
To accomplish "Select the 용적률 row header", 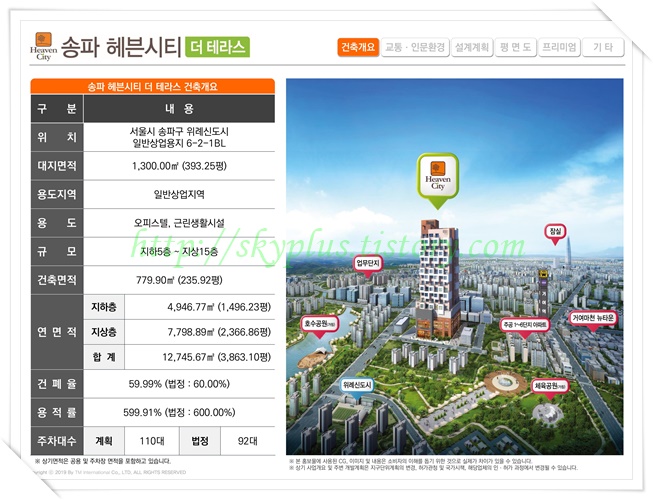I will (57, 413).
